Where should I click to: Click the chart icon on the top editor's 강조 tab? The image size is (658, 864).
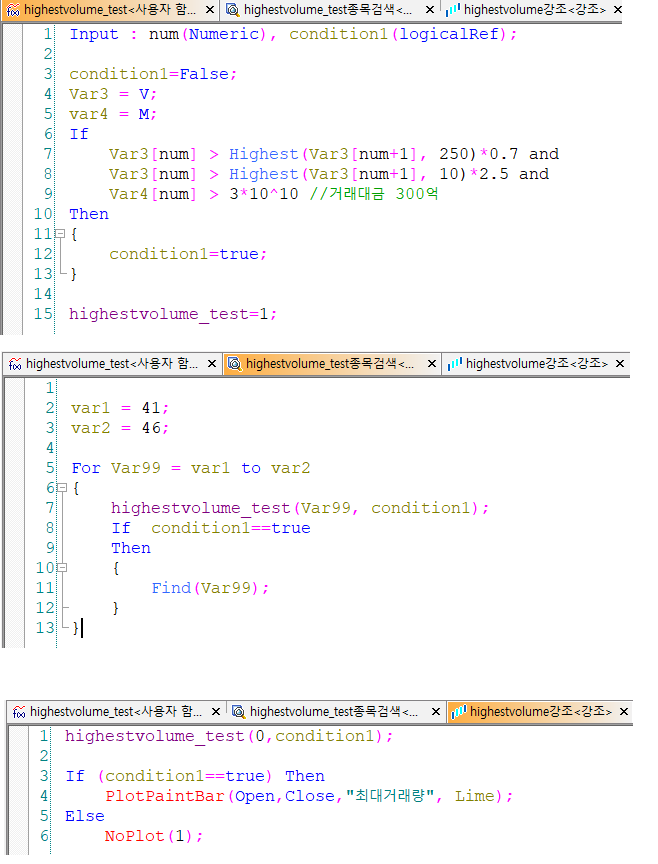coord(453,10)
